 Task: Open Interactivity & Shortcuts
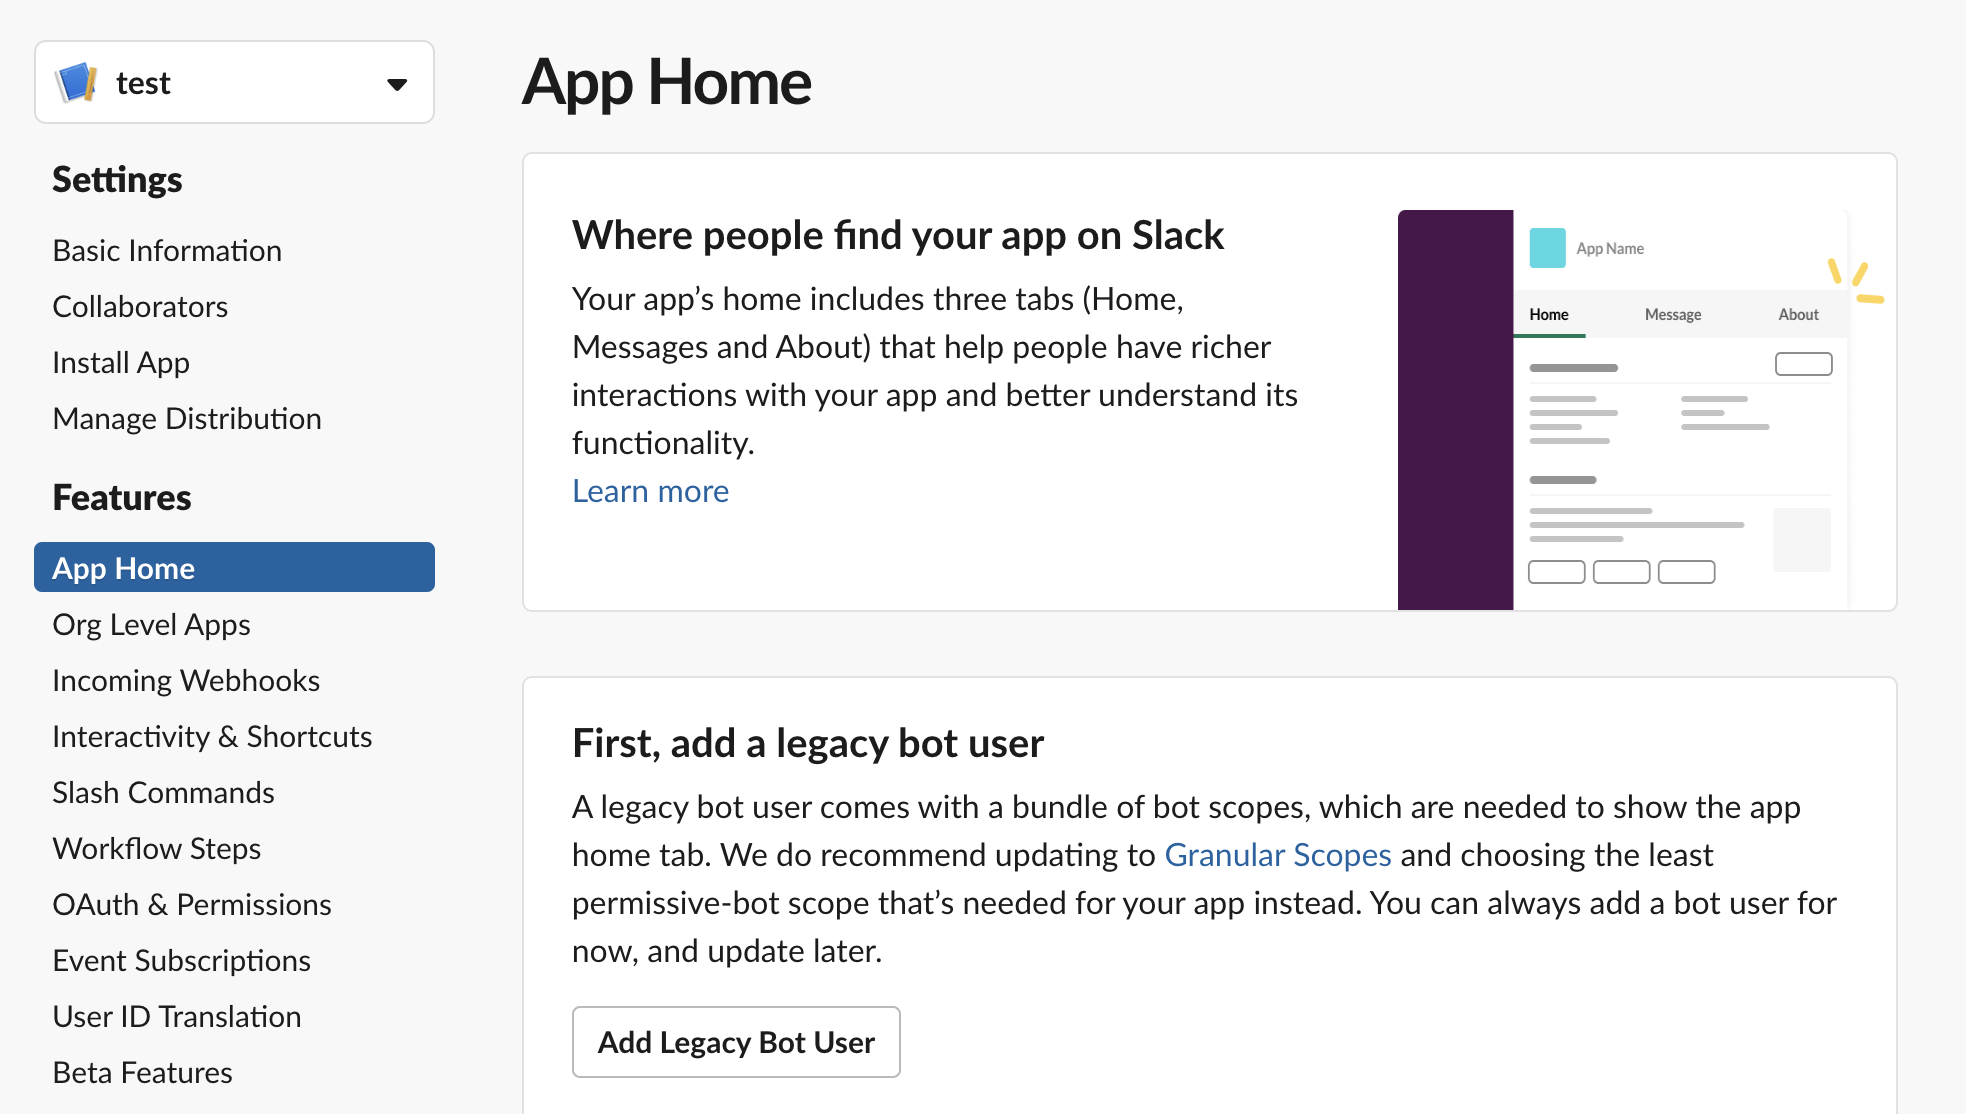coord(212,736)
